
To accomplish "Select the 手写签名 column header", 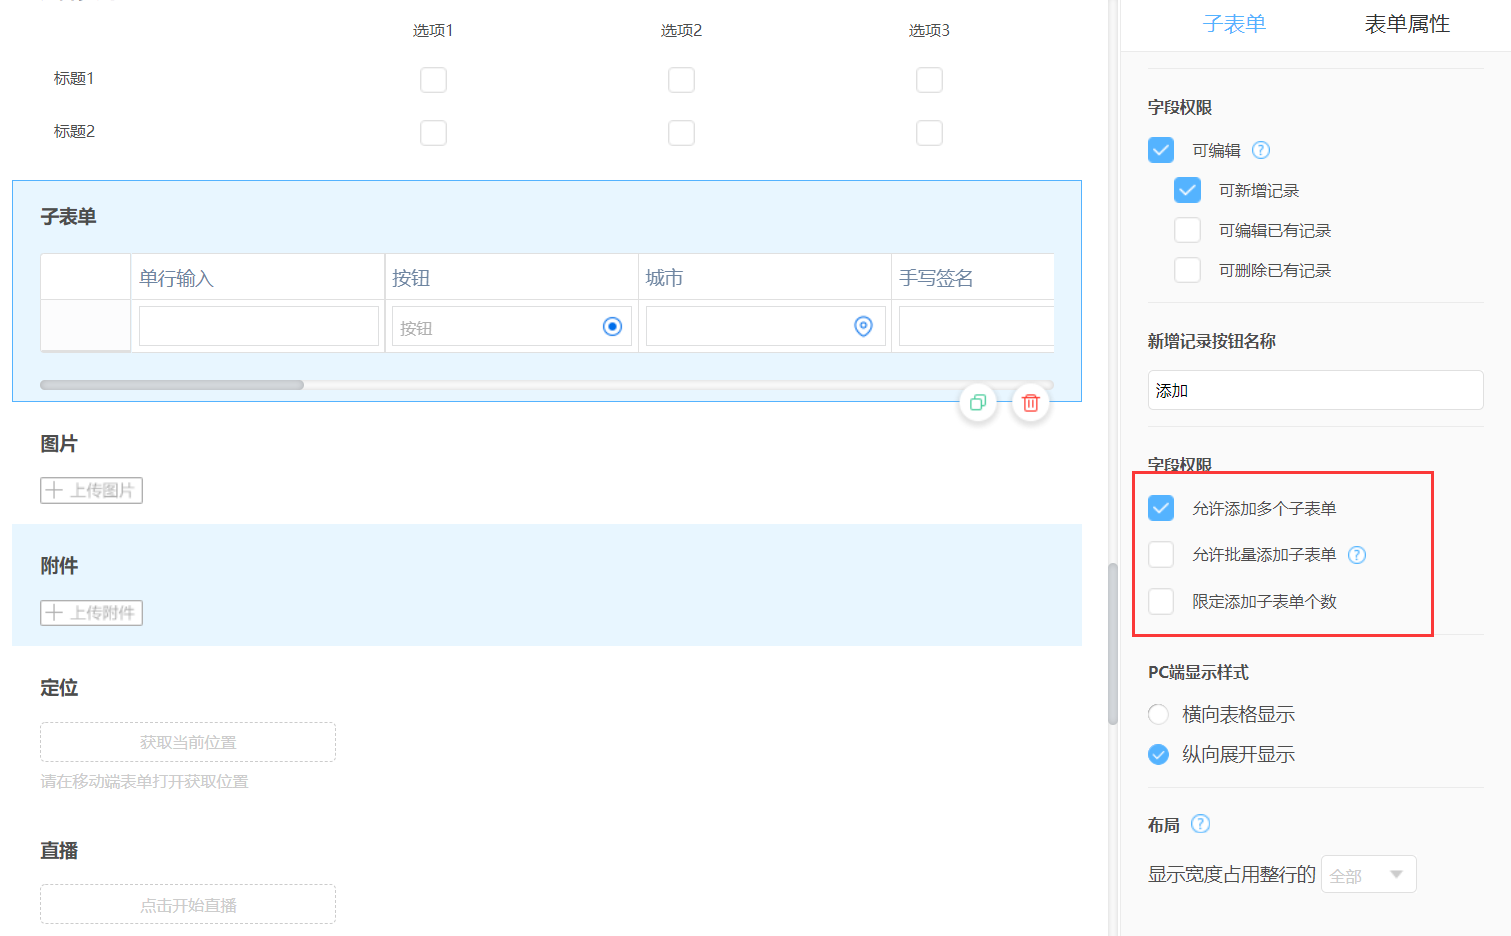I will (972, 277).
